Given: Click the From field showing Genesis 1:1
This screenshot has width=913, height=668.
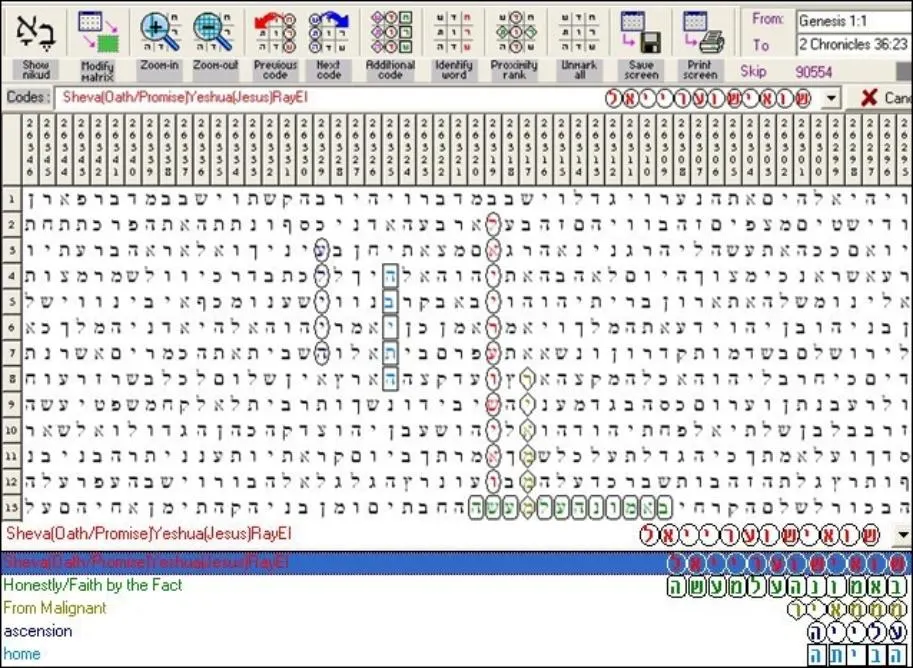Looking at the screenshot, I should pos(854,21).
